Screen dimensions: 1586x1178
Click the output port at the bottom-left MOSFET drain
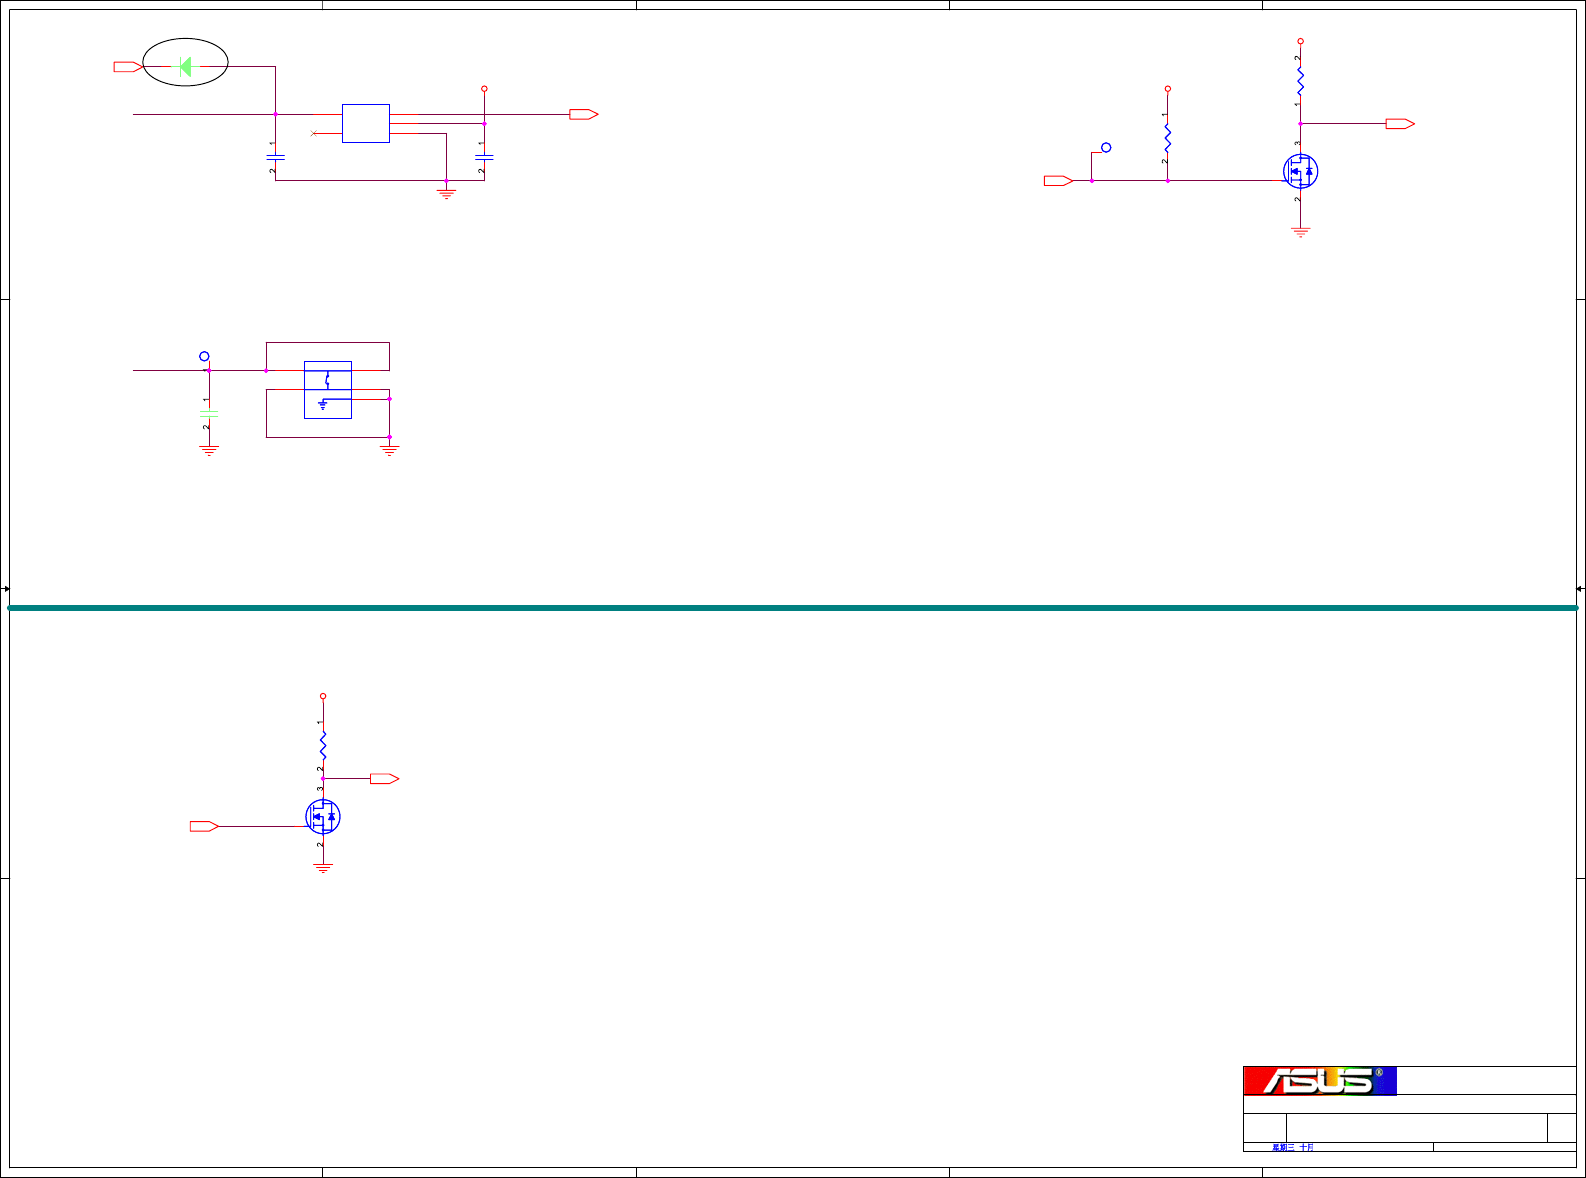tap(385, 779)
